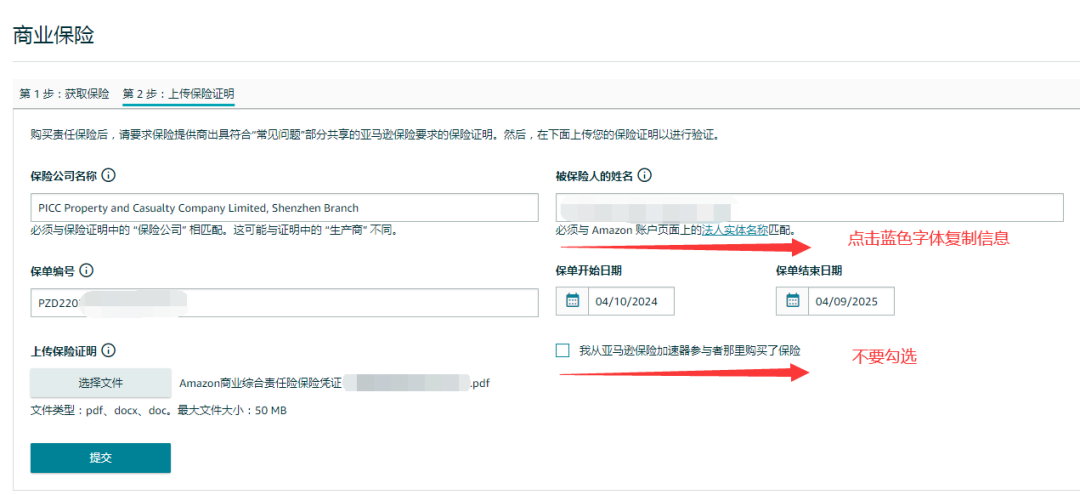Click info icon next to 保险公司名称
The image size is (1080, 495).
(x=108, y=176)
